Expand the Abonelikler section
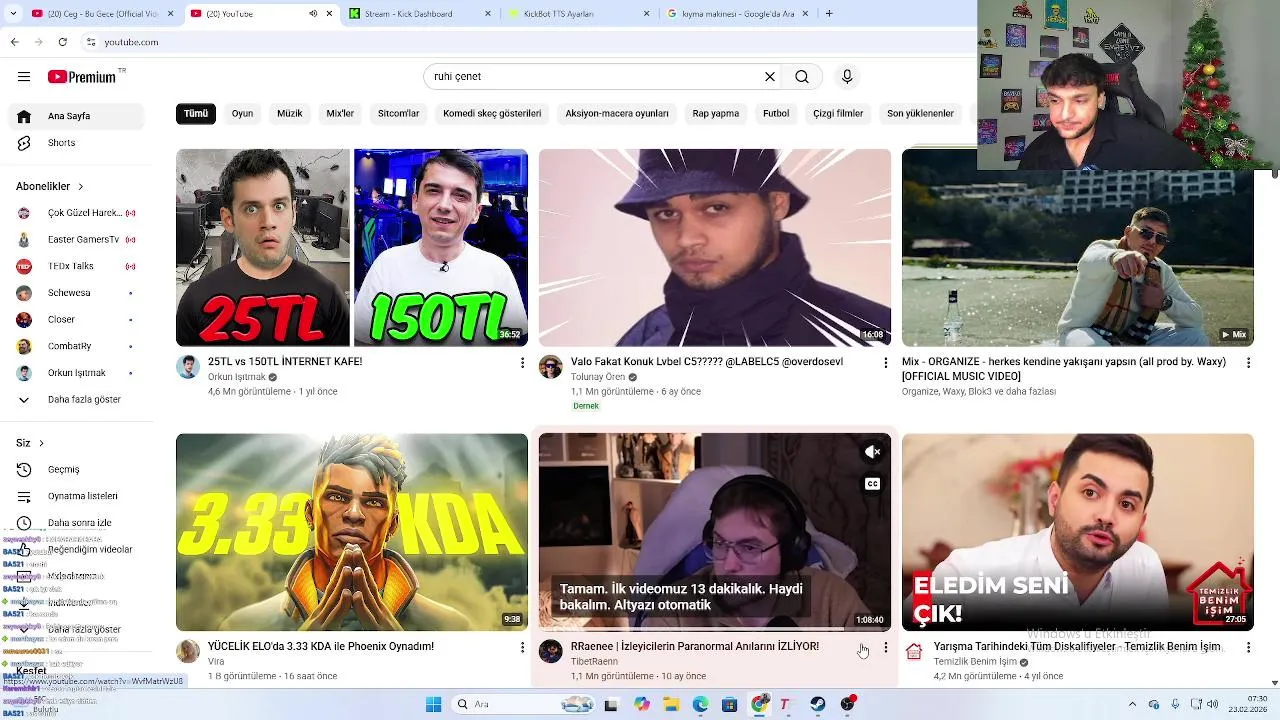Viewport: 1280px width, 720px height. [x=50, y=186]
